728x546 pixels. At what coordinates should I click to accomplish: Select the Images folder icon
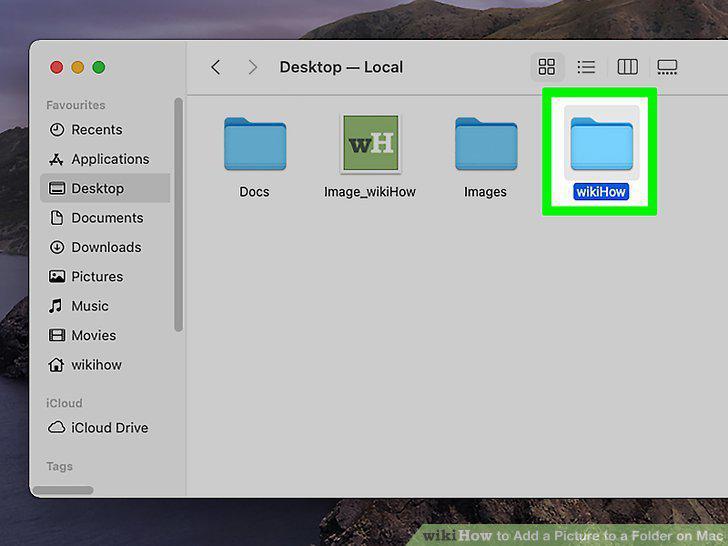point(486,144)
